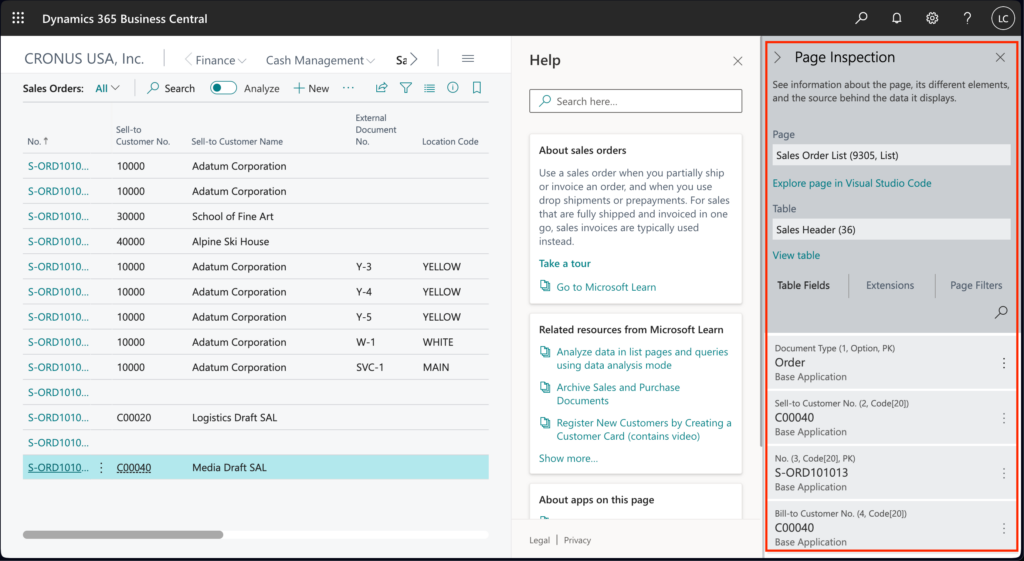Click the View table link
1024x561 pixels.
pos(796,255)
